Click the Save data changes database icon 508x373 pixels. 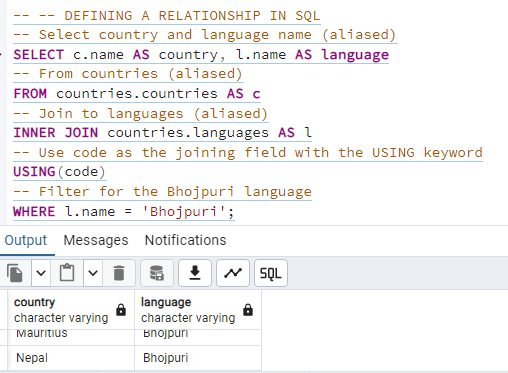pos(157,273)
